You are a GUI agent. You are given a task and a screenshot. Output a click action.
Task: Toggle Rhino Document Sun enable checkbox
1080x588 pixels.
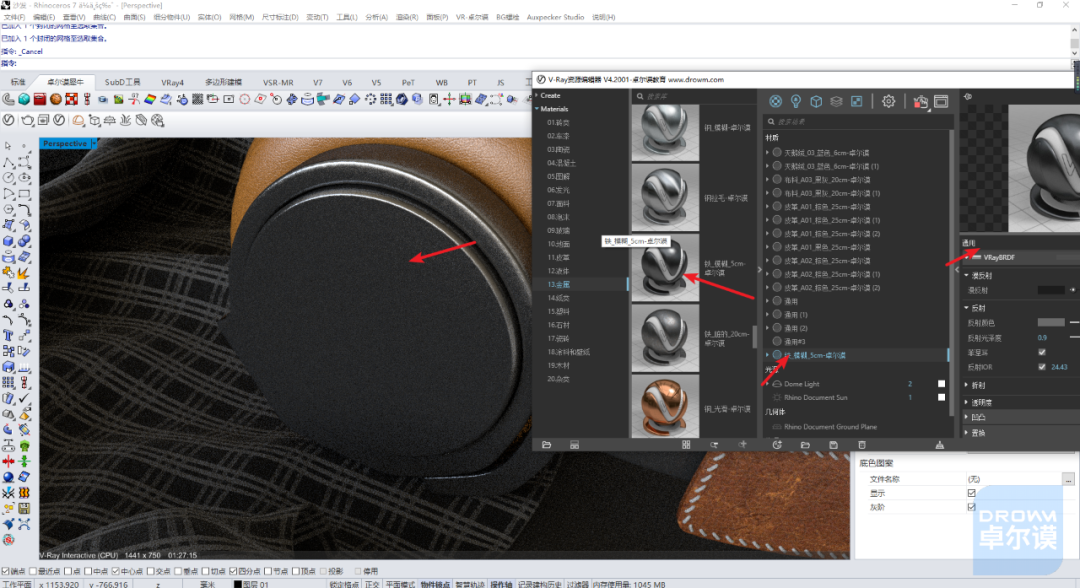[942, 397]
